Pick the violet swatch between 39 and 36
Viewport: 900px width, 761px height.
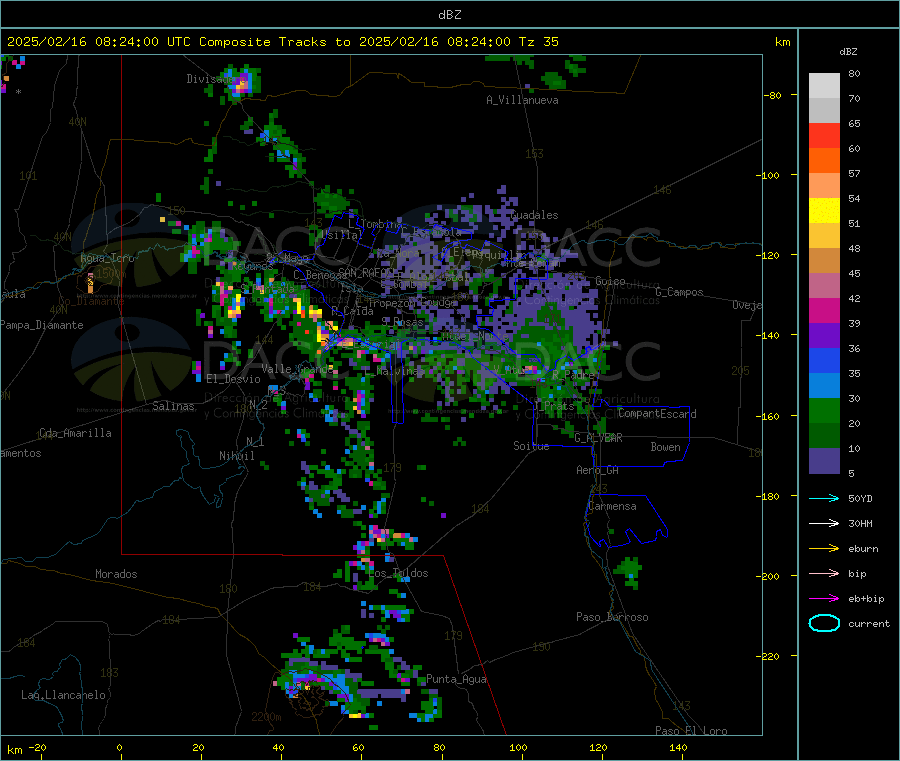(x=824, y=336)
